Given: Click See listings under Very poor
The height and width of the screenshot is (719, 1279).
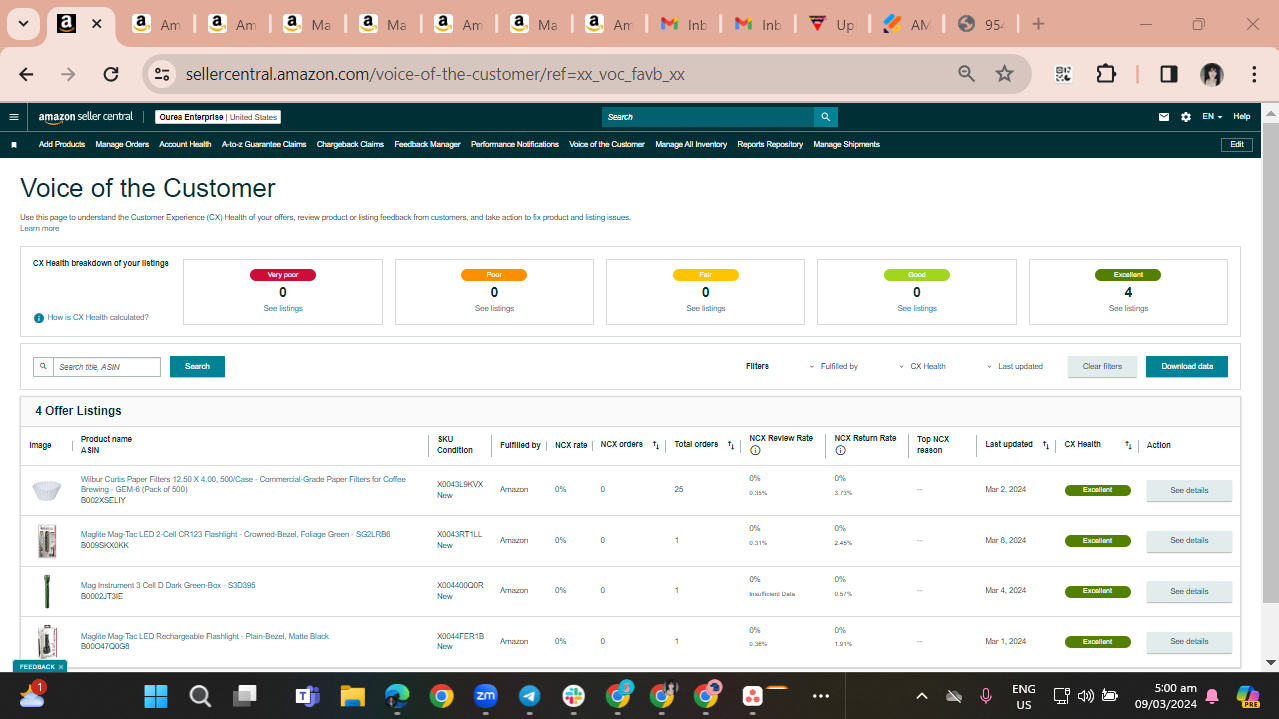Looking at the screenshot, I should click(283, 308).
